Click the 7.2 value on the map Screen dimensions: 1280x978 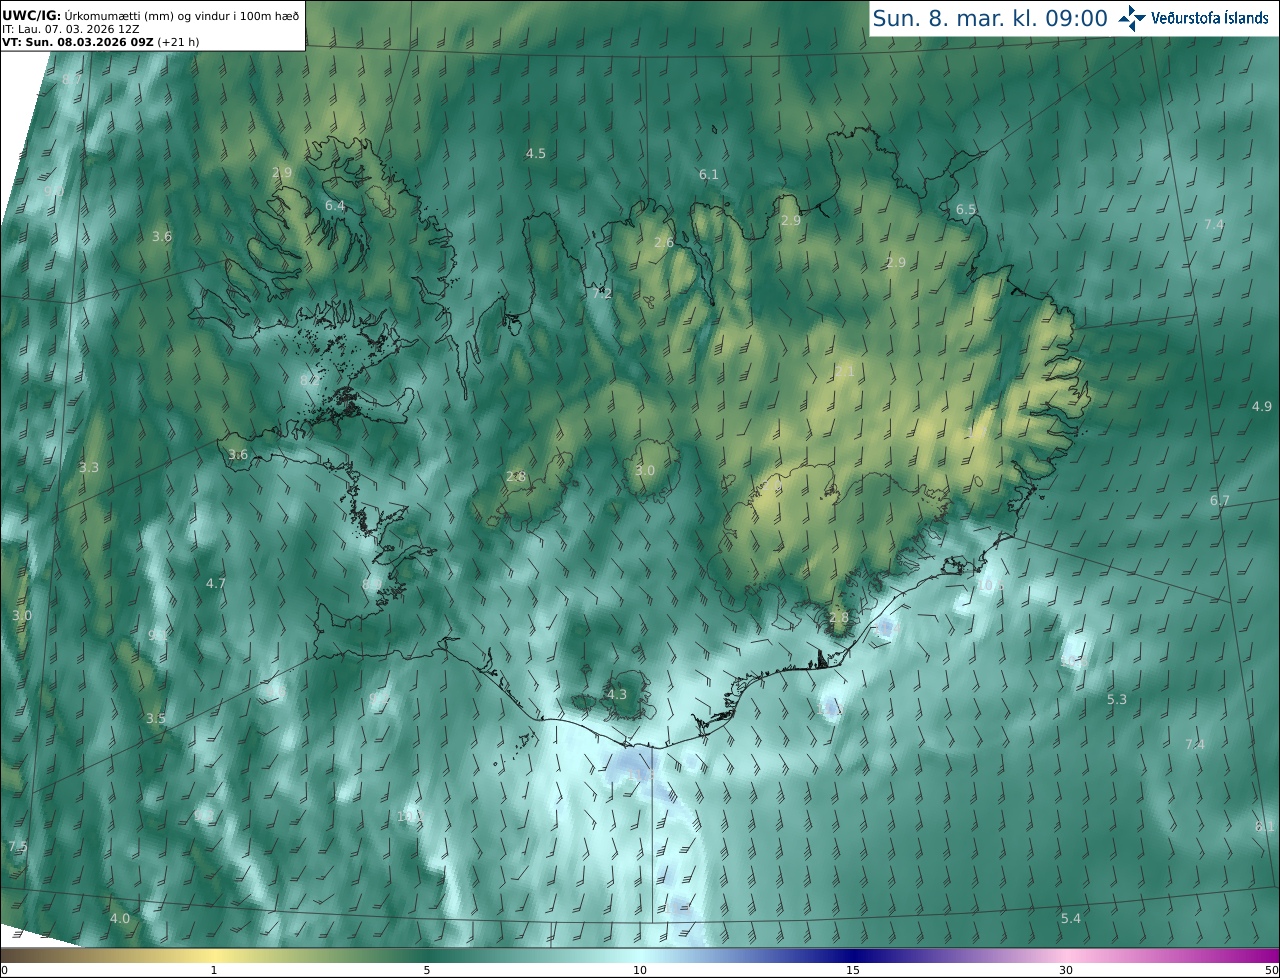602,293
